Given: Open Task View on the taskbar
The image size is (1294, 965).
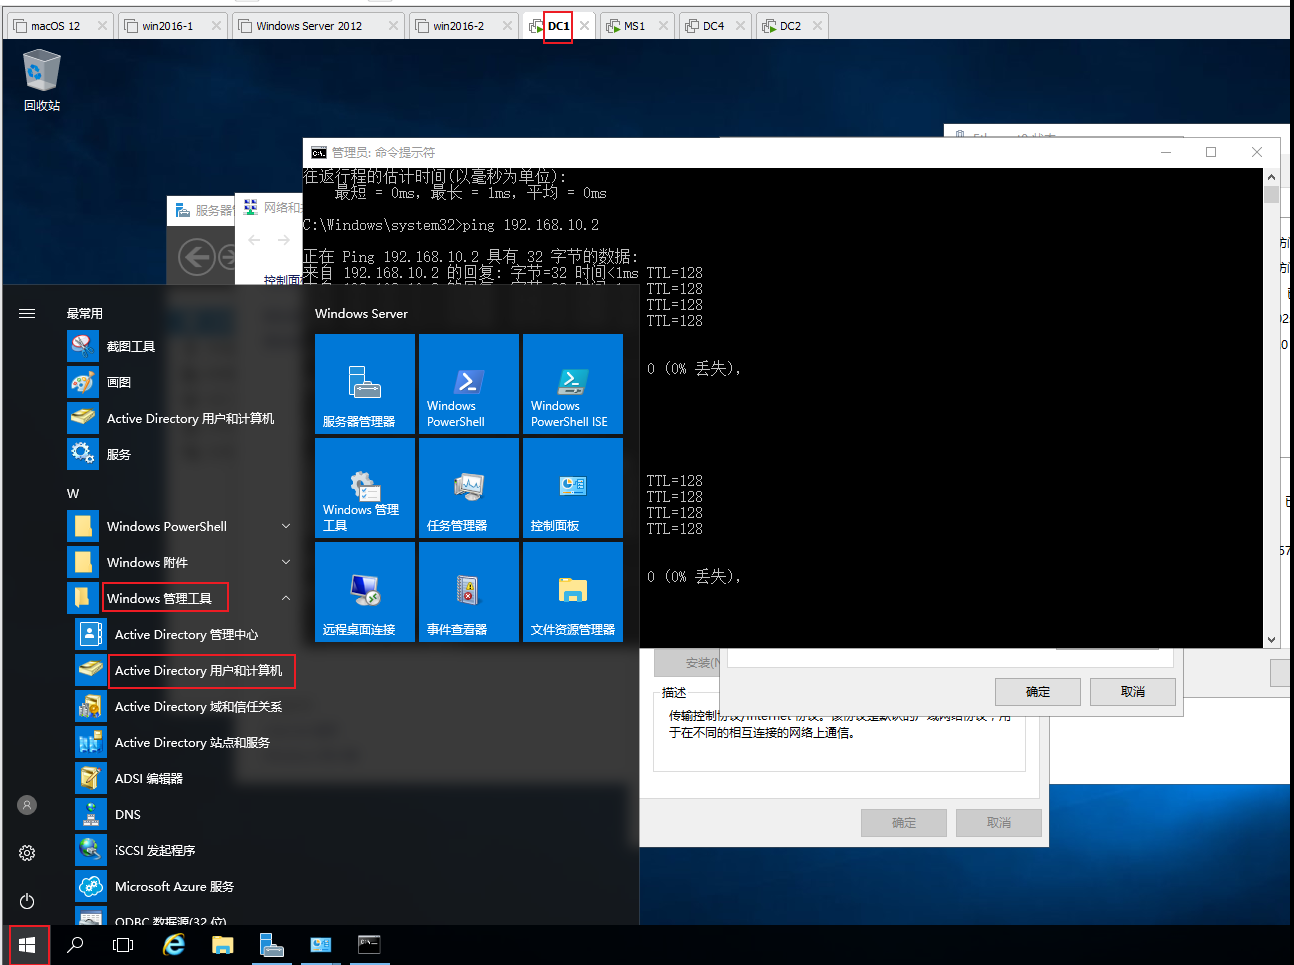Looking at the screenshot, I should [123, 945].
